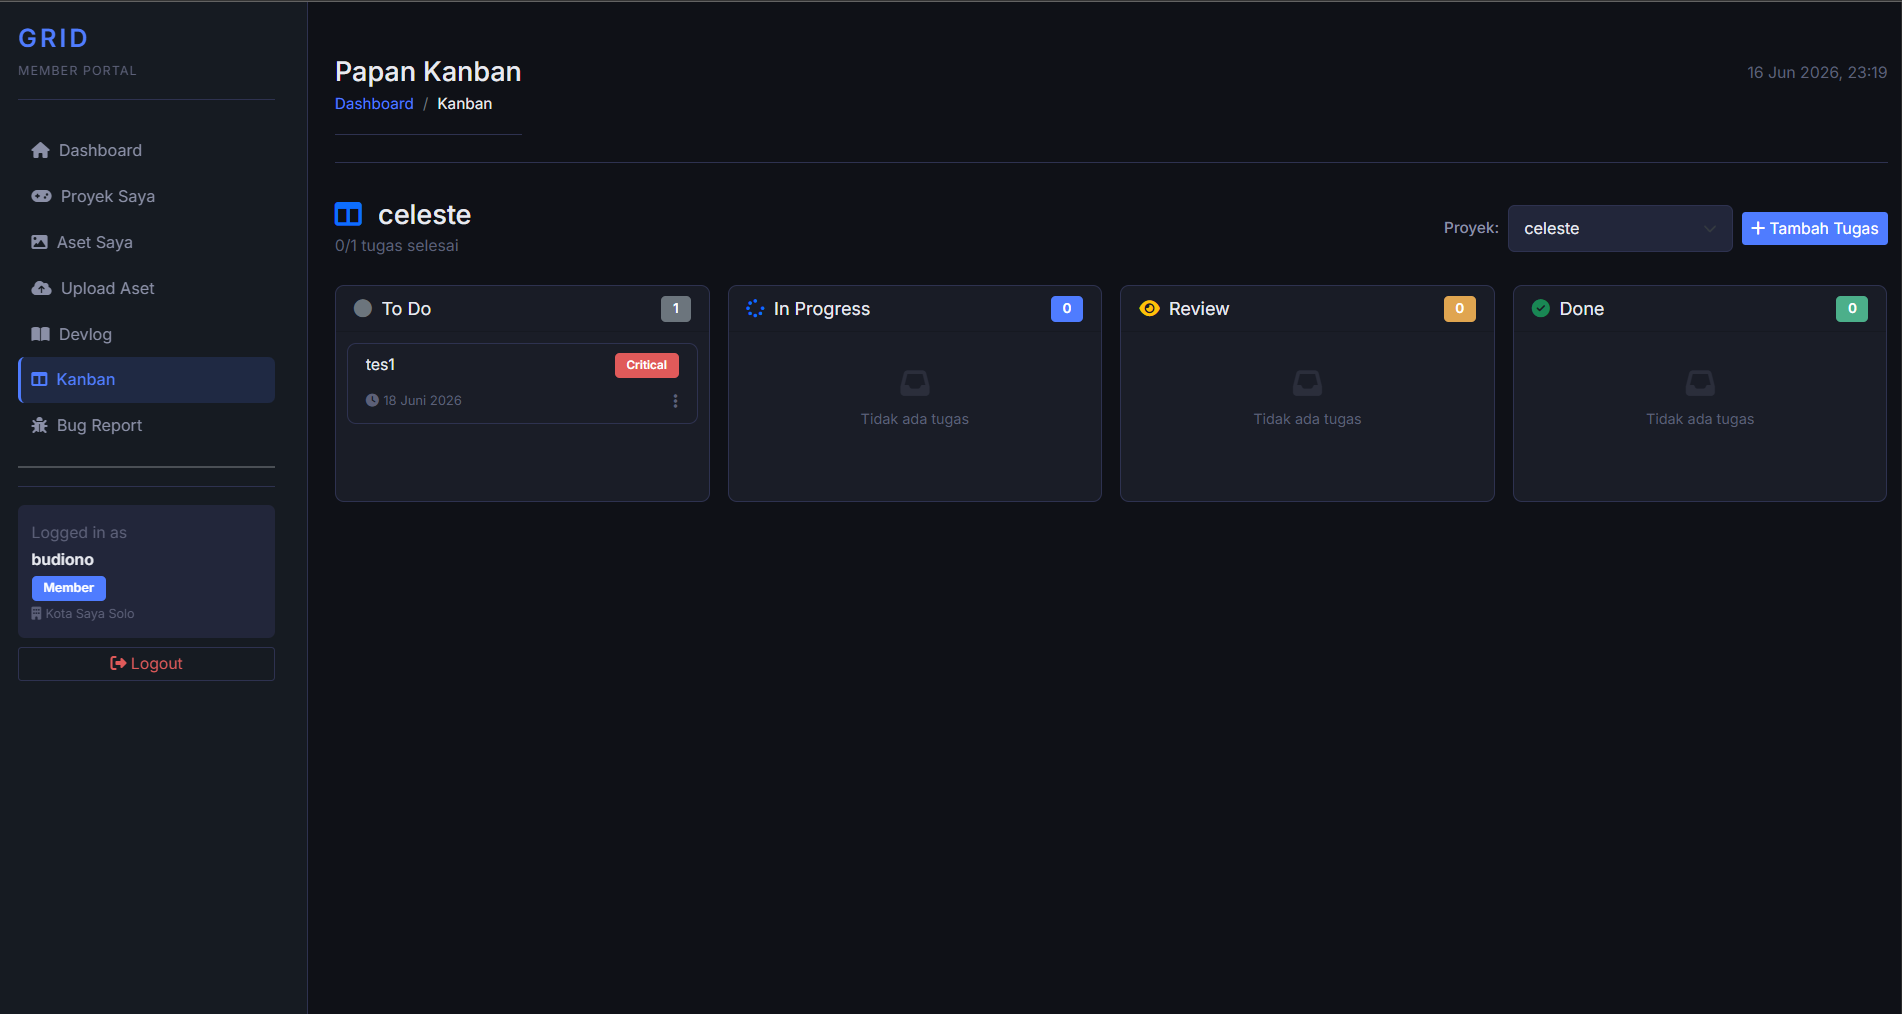Go to Proyek Saya in sidebar
This screenshot has width=1902, height=1014.
146,196
